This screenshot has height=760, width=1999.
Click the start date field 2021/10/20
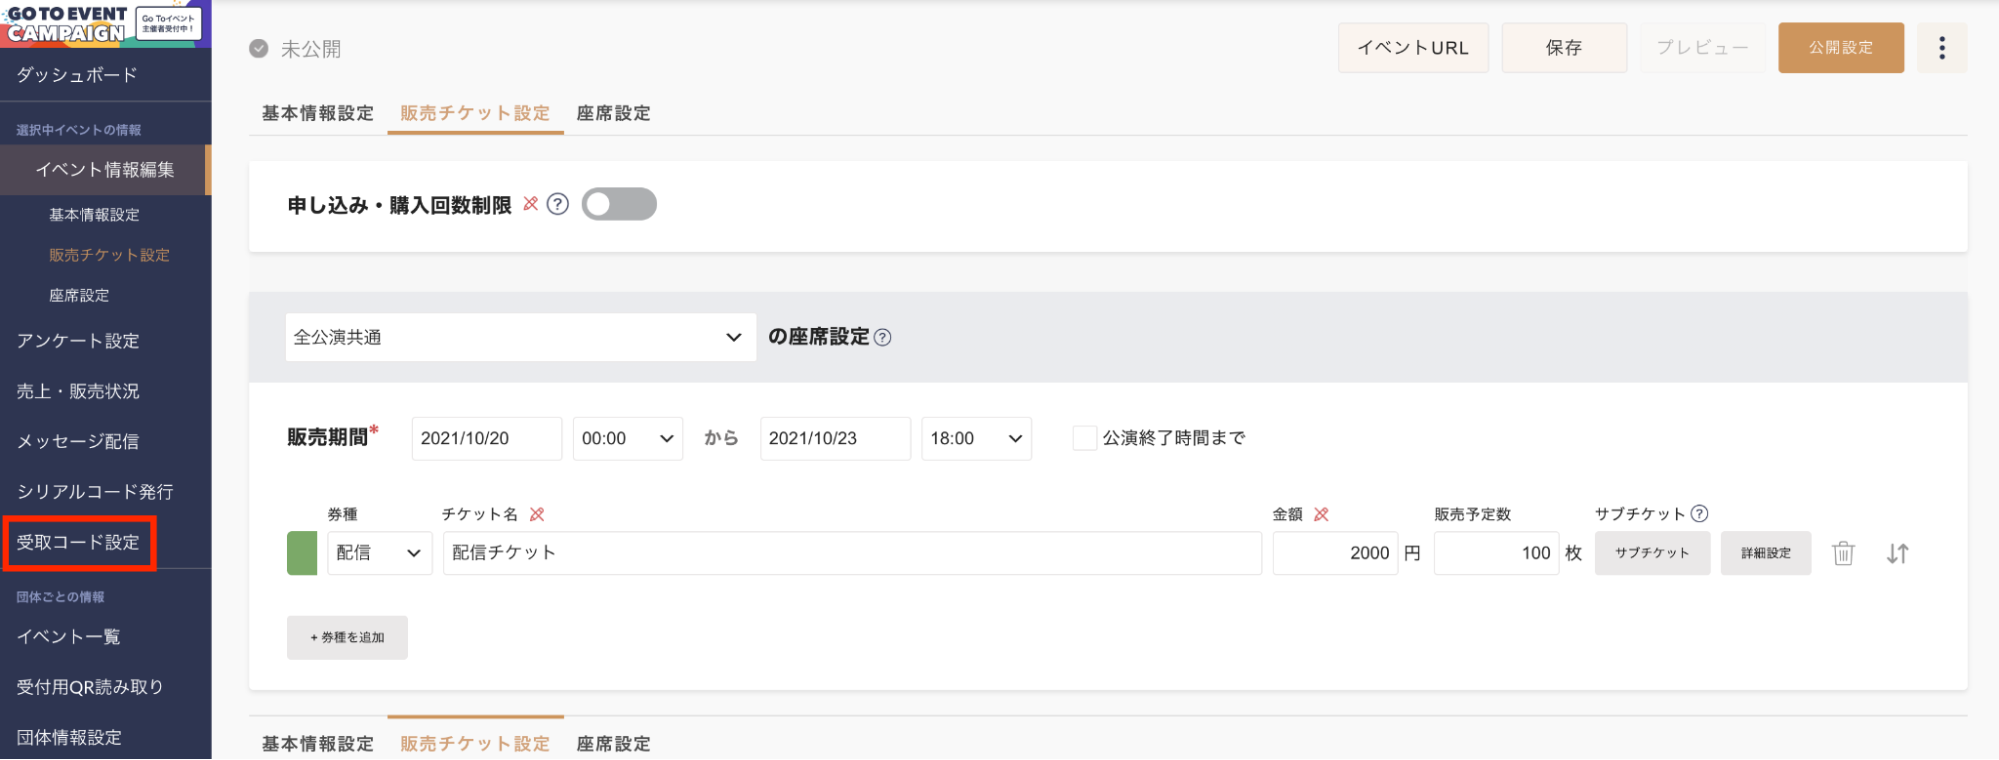click(x=487, y=439)
